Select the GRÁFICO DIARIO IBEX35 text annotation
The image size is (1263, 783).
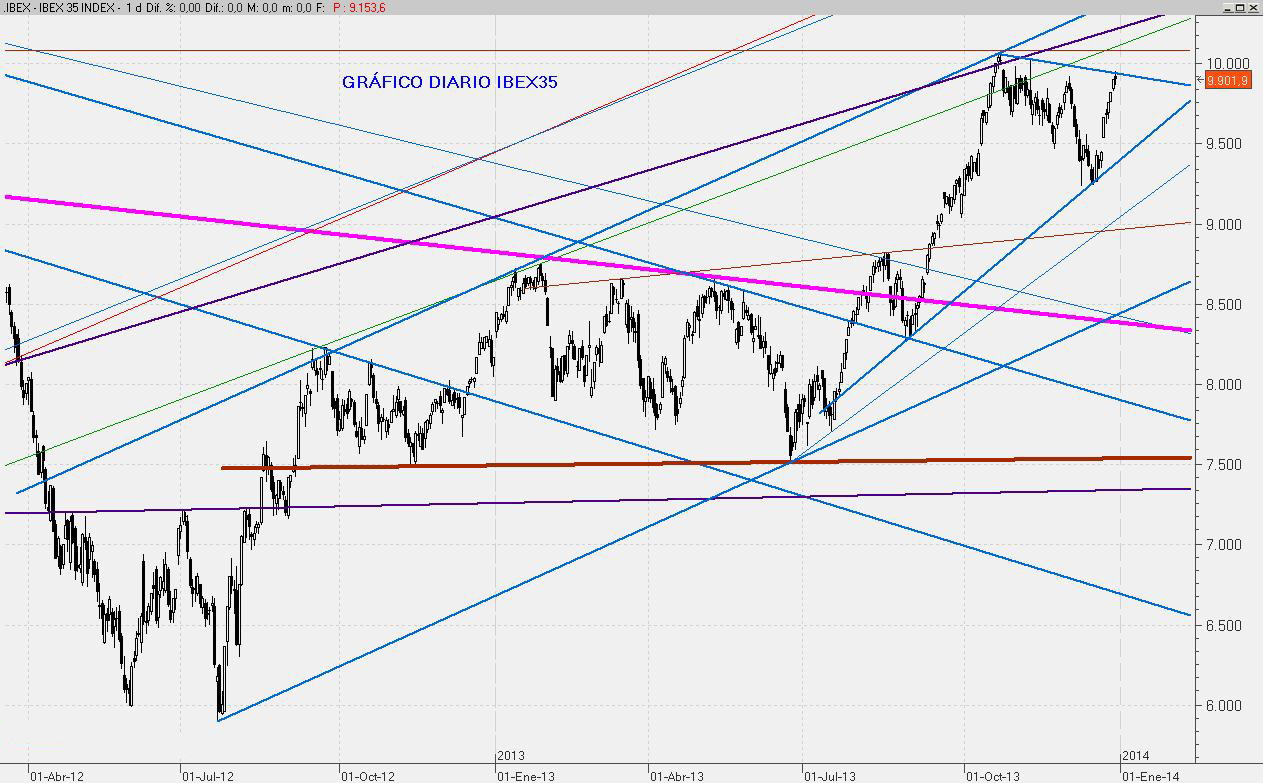(x=449, y=82)
